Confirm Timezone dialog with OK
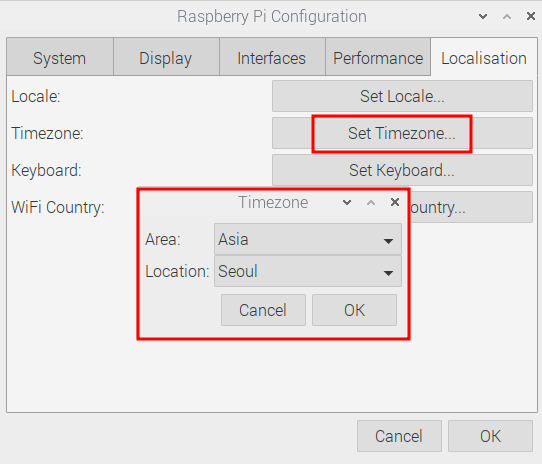This screenshot has height=464, width=542. tap(354, 310)
